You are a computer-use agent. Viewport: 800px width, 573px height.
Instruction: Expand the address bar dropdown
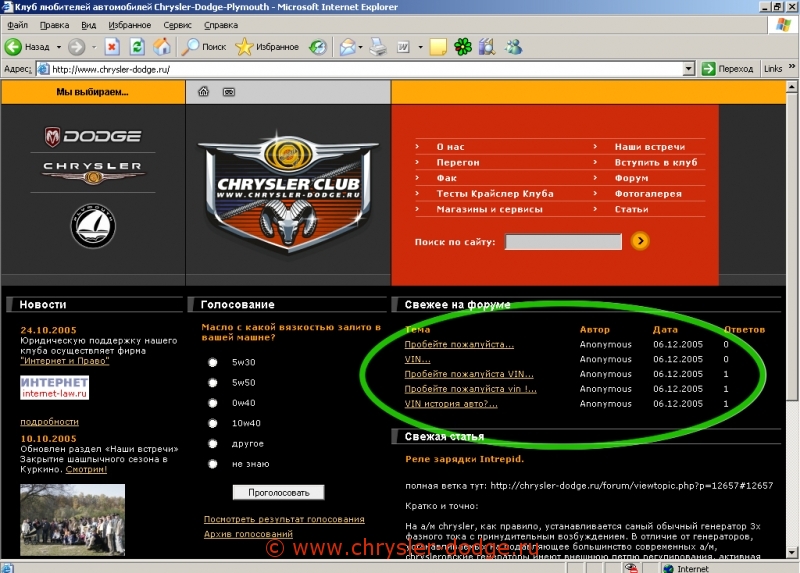[688, 69]
